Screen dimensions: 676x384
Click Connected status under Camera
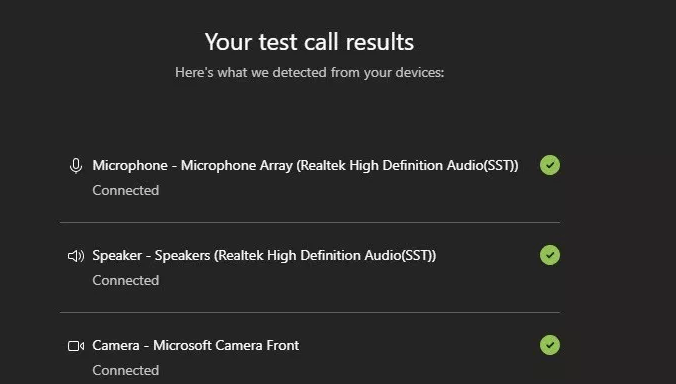click(125, 370)
